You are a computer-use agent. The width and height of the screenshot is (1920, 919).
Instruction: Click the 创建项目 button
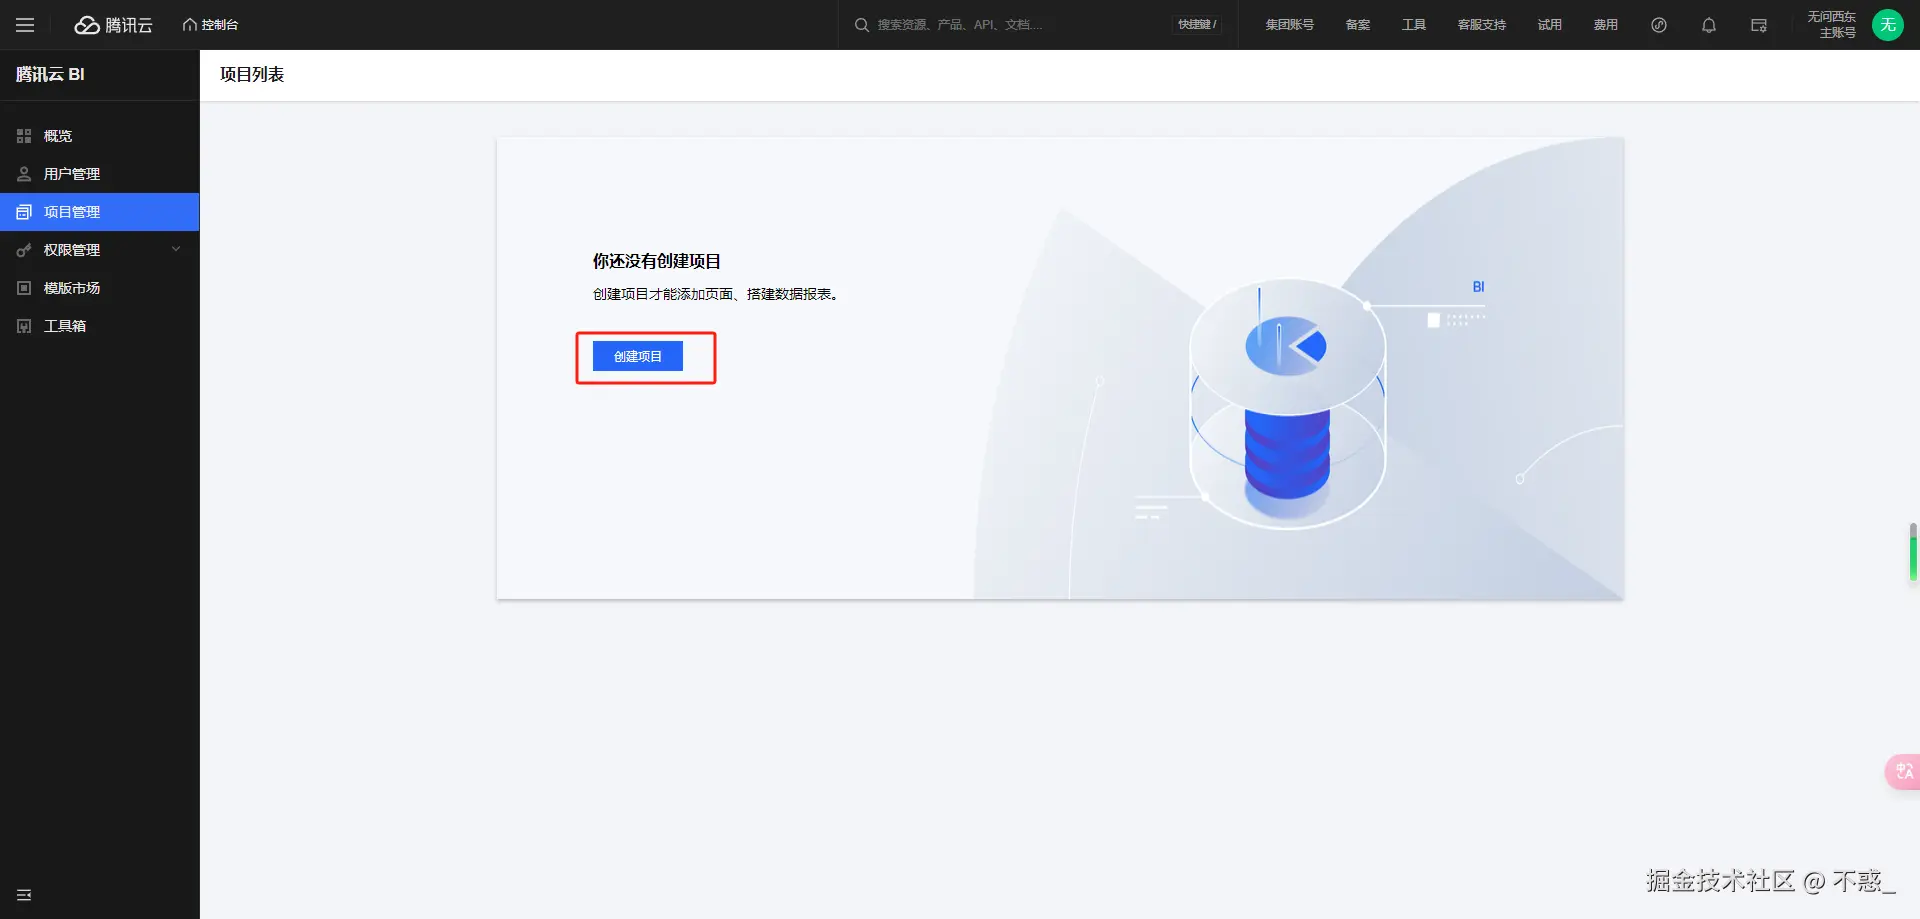(638, 356)
